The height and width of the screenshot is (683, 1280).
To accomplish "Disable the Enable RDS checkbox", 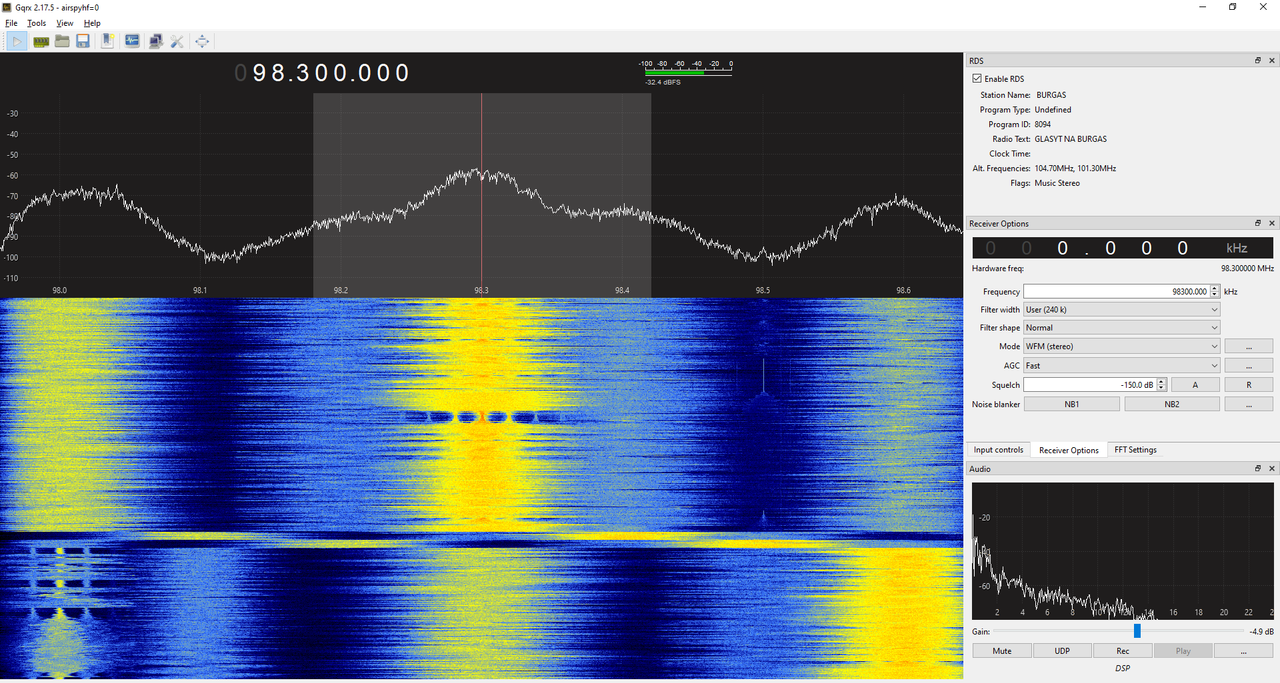I will 977,79.
